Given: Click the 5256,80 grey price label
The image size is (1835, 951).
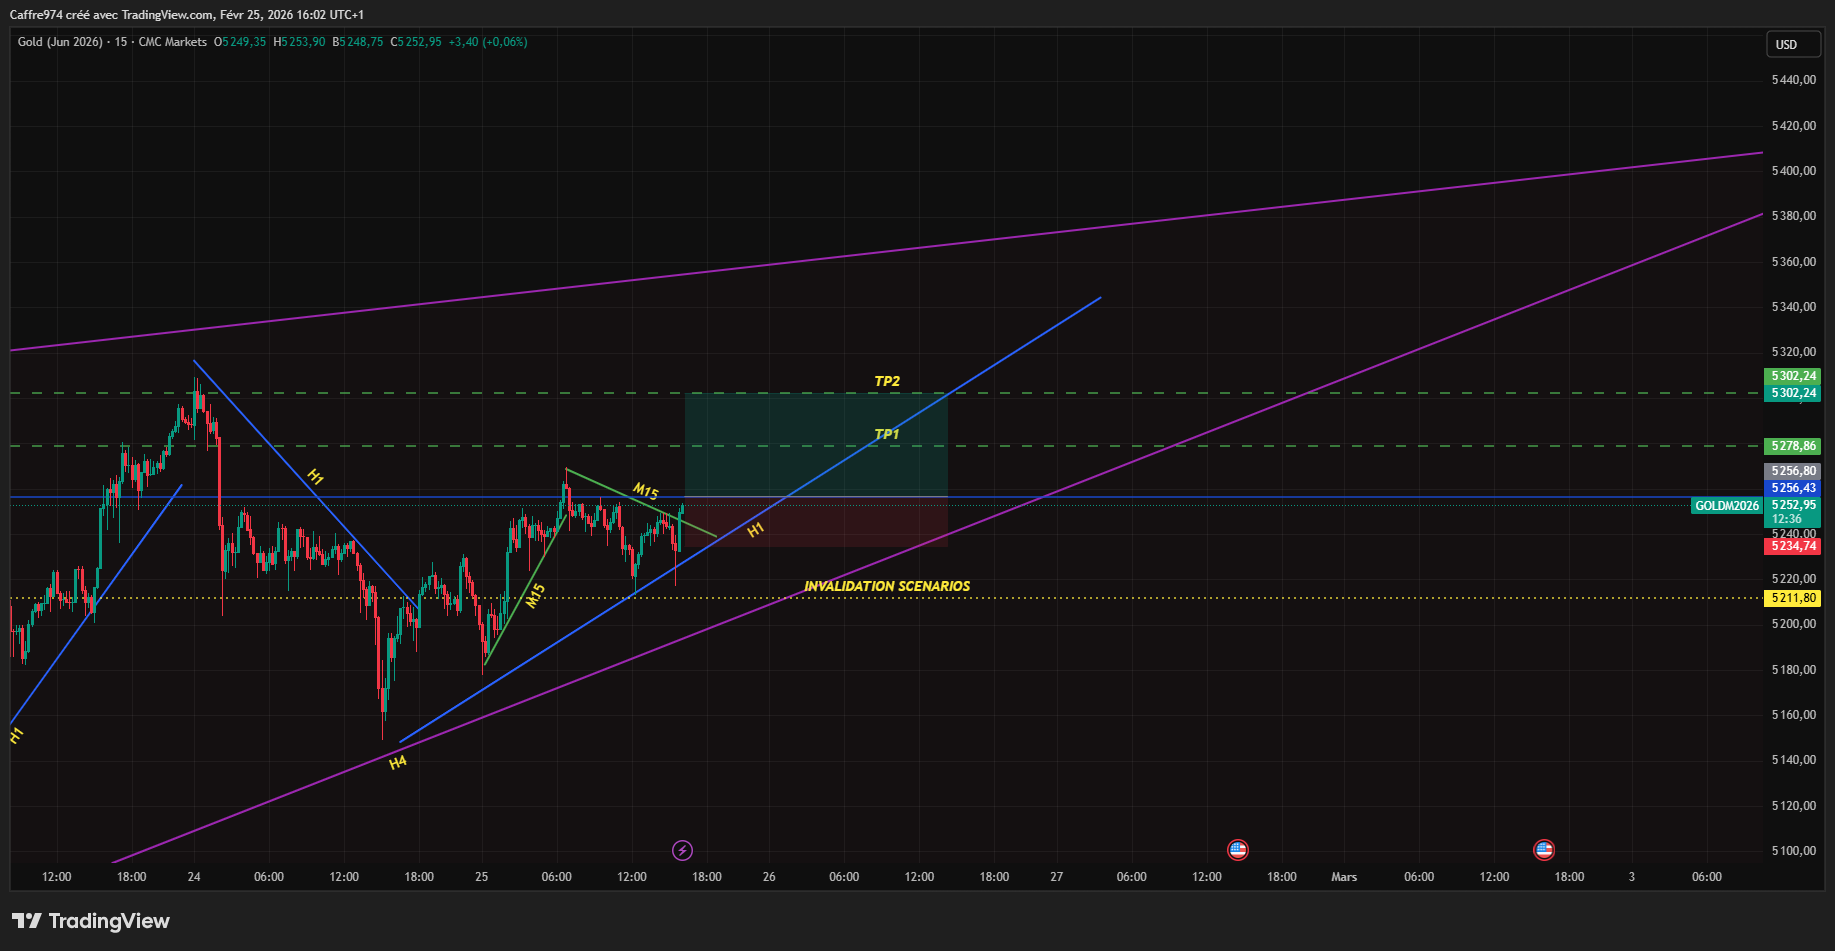Looking at the screenshot, I should pos(1793,471).
